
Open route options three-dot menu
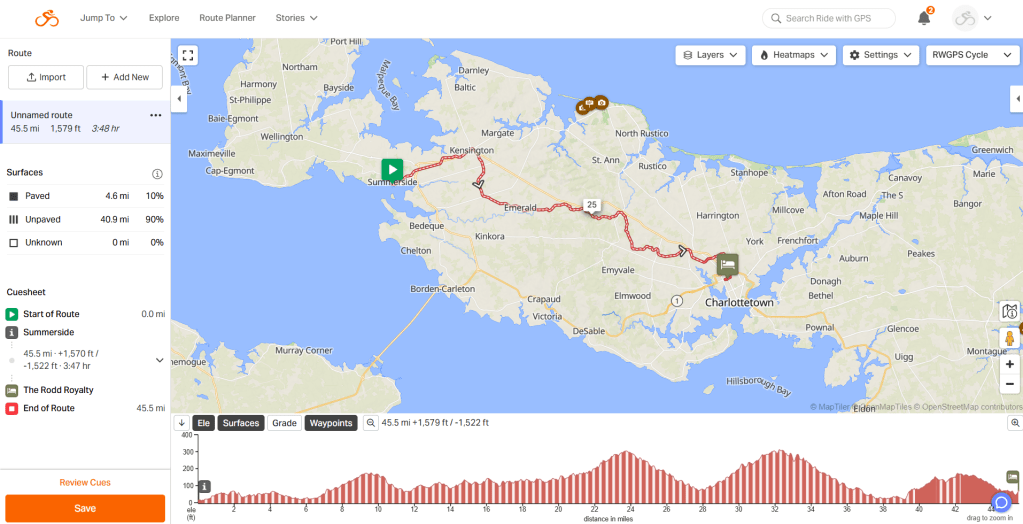coord(155,115)
